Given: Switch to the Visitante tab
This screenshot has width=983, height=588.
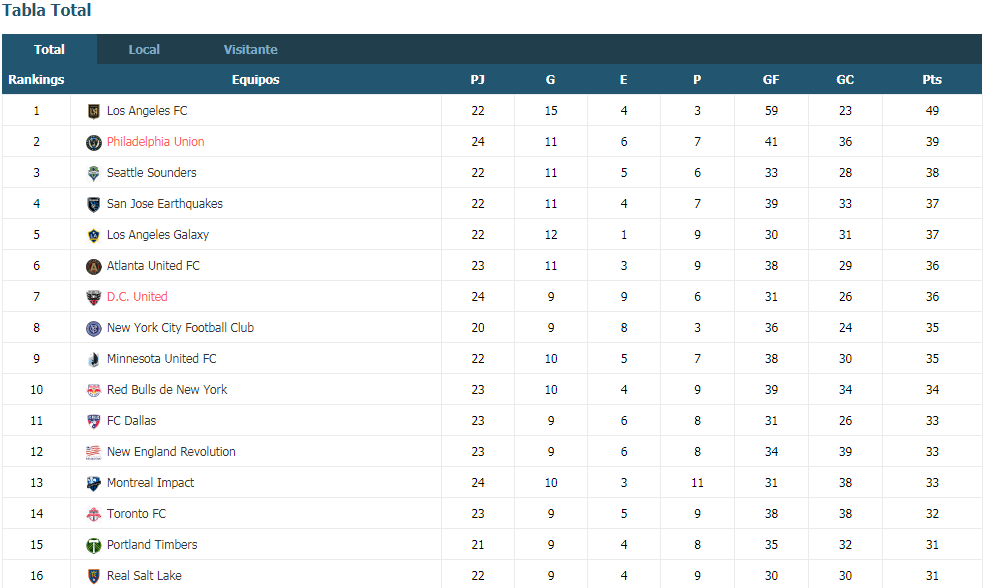Looking at the screenshot, I should tap(251, 50).
